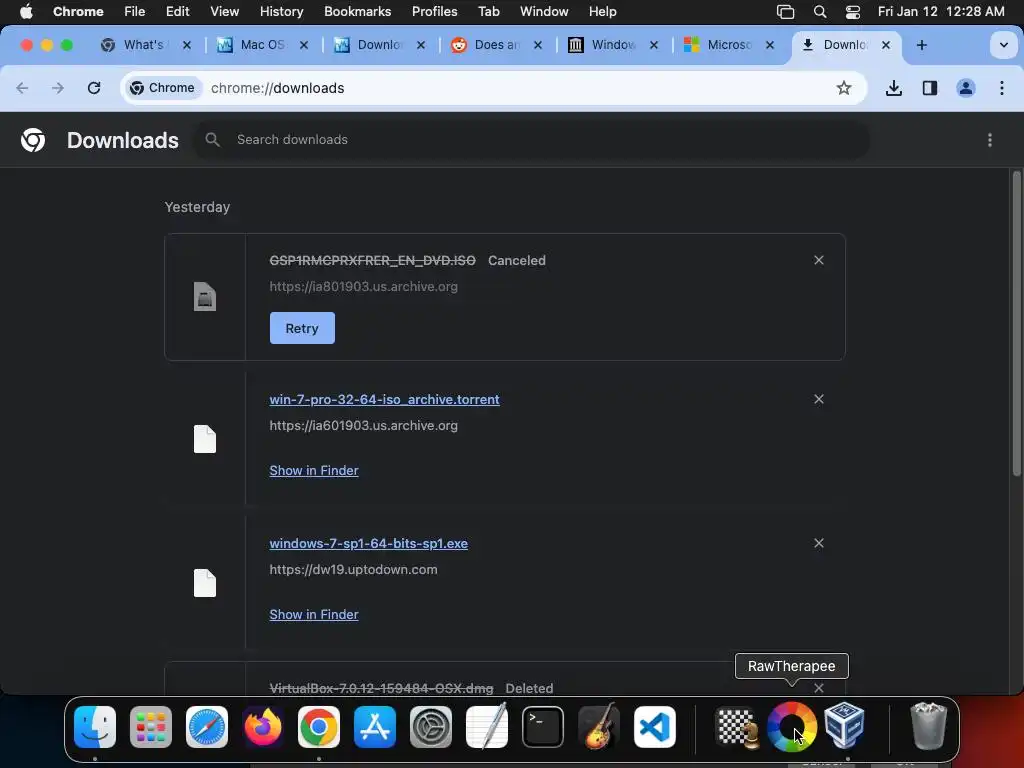Open Finder from the dock
The width and height of the screenshot is (1024, 768).
tap(95, 727)
